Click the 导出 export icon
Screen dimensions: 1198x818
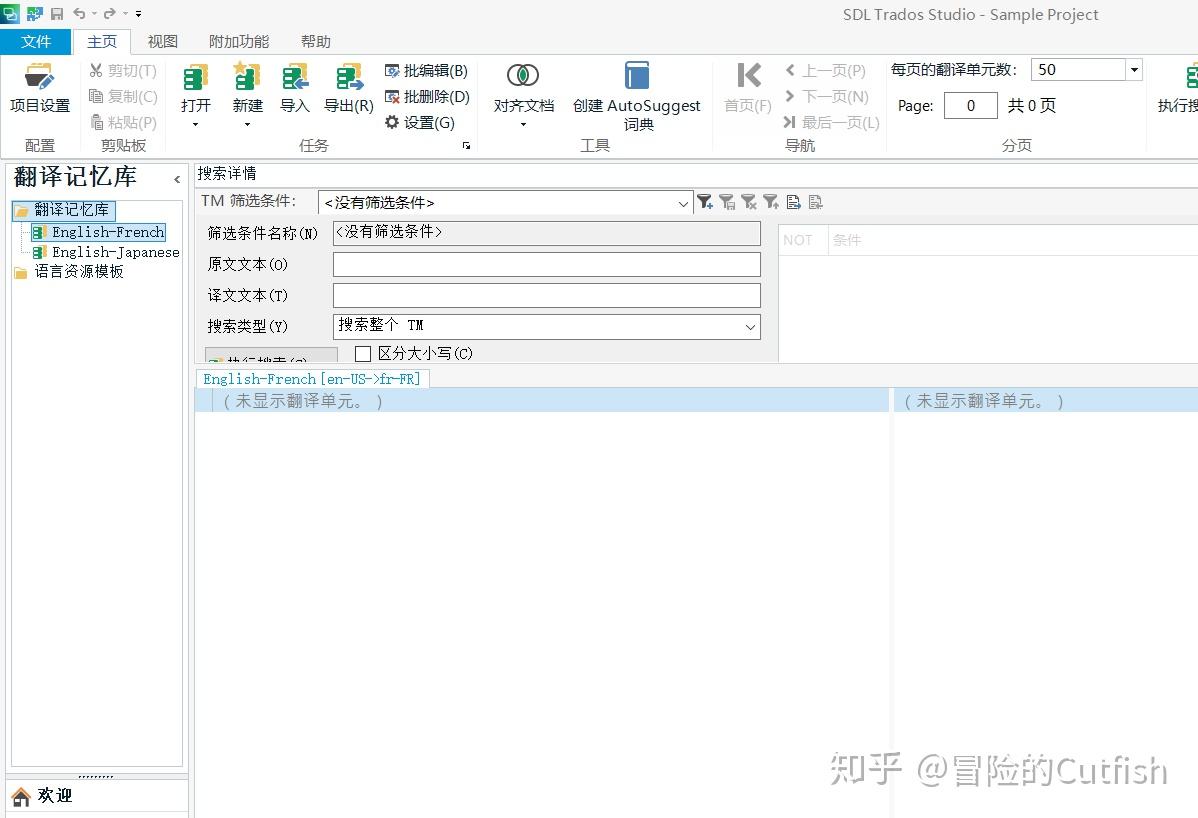click(348, 85)
